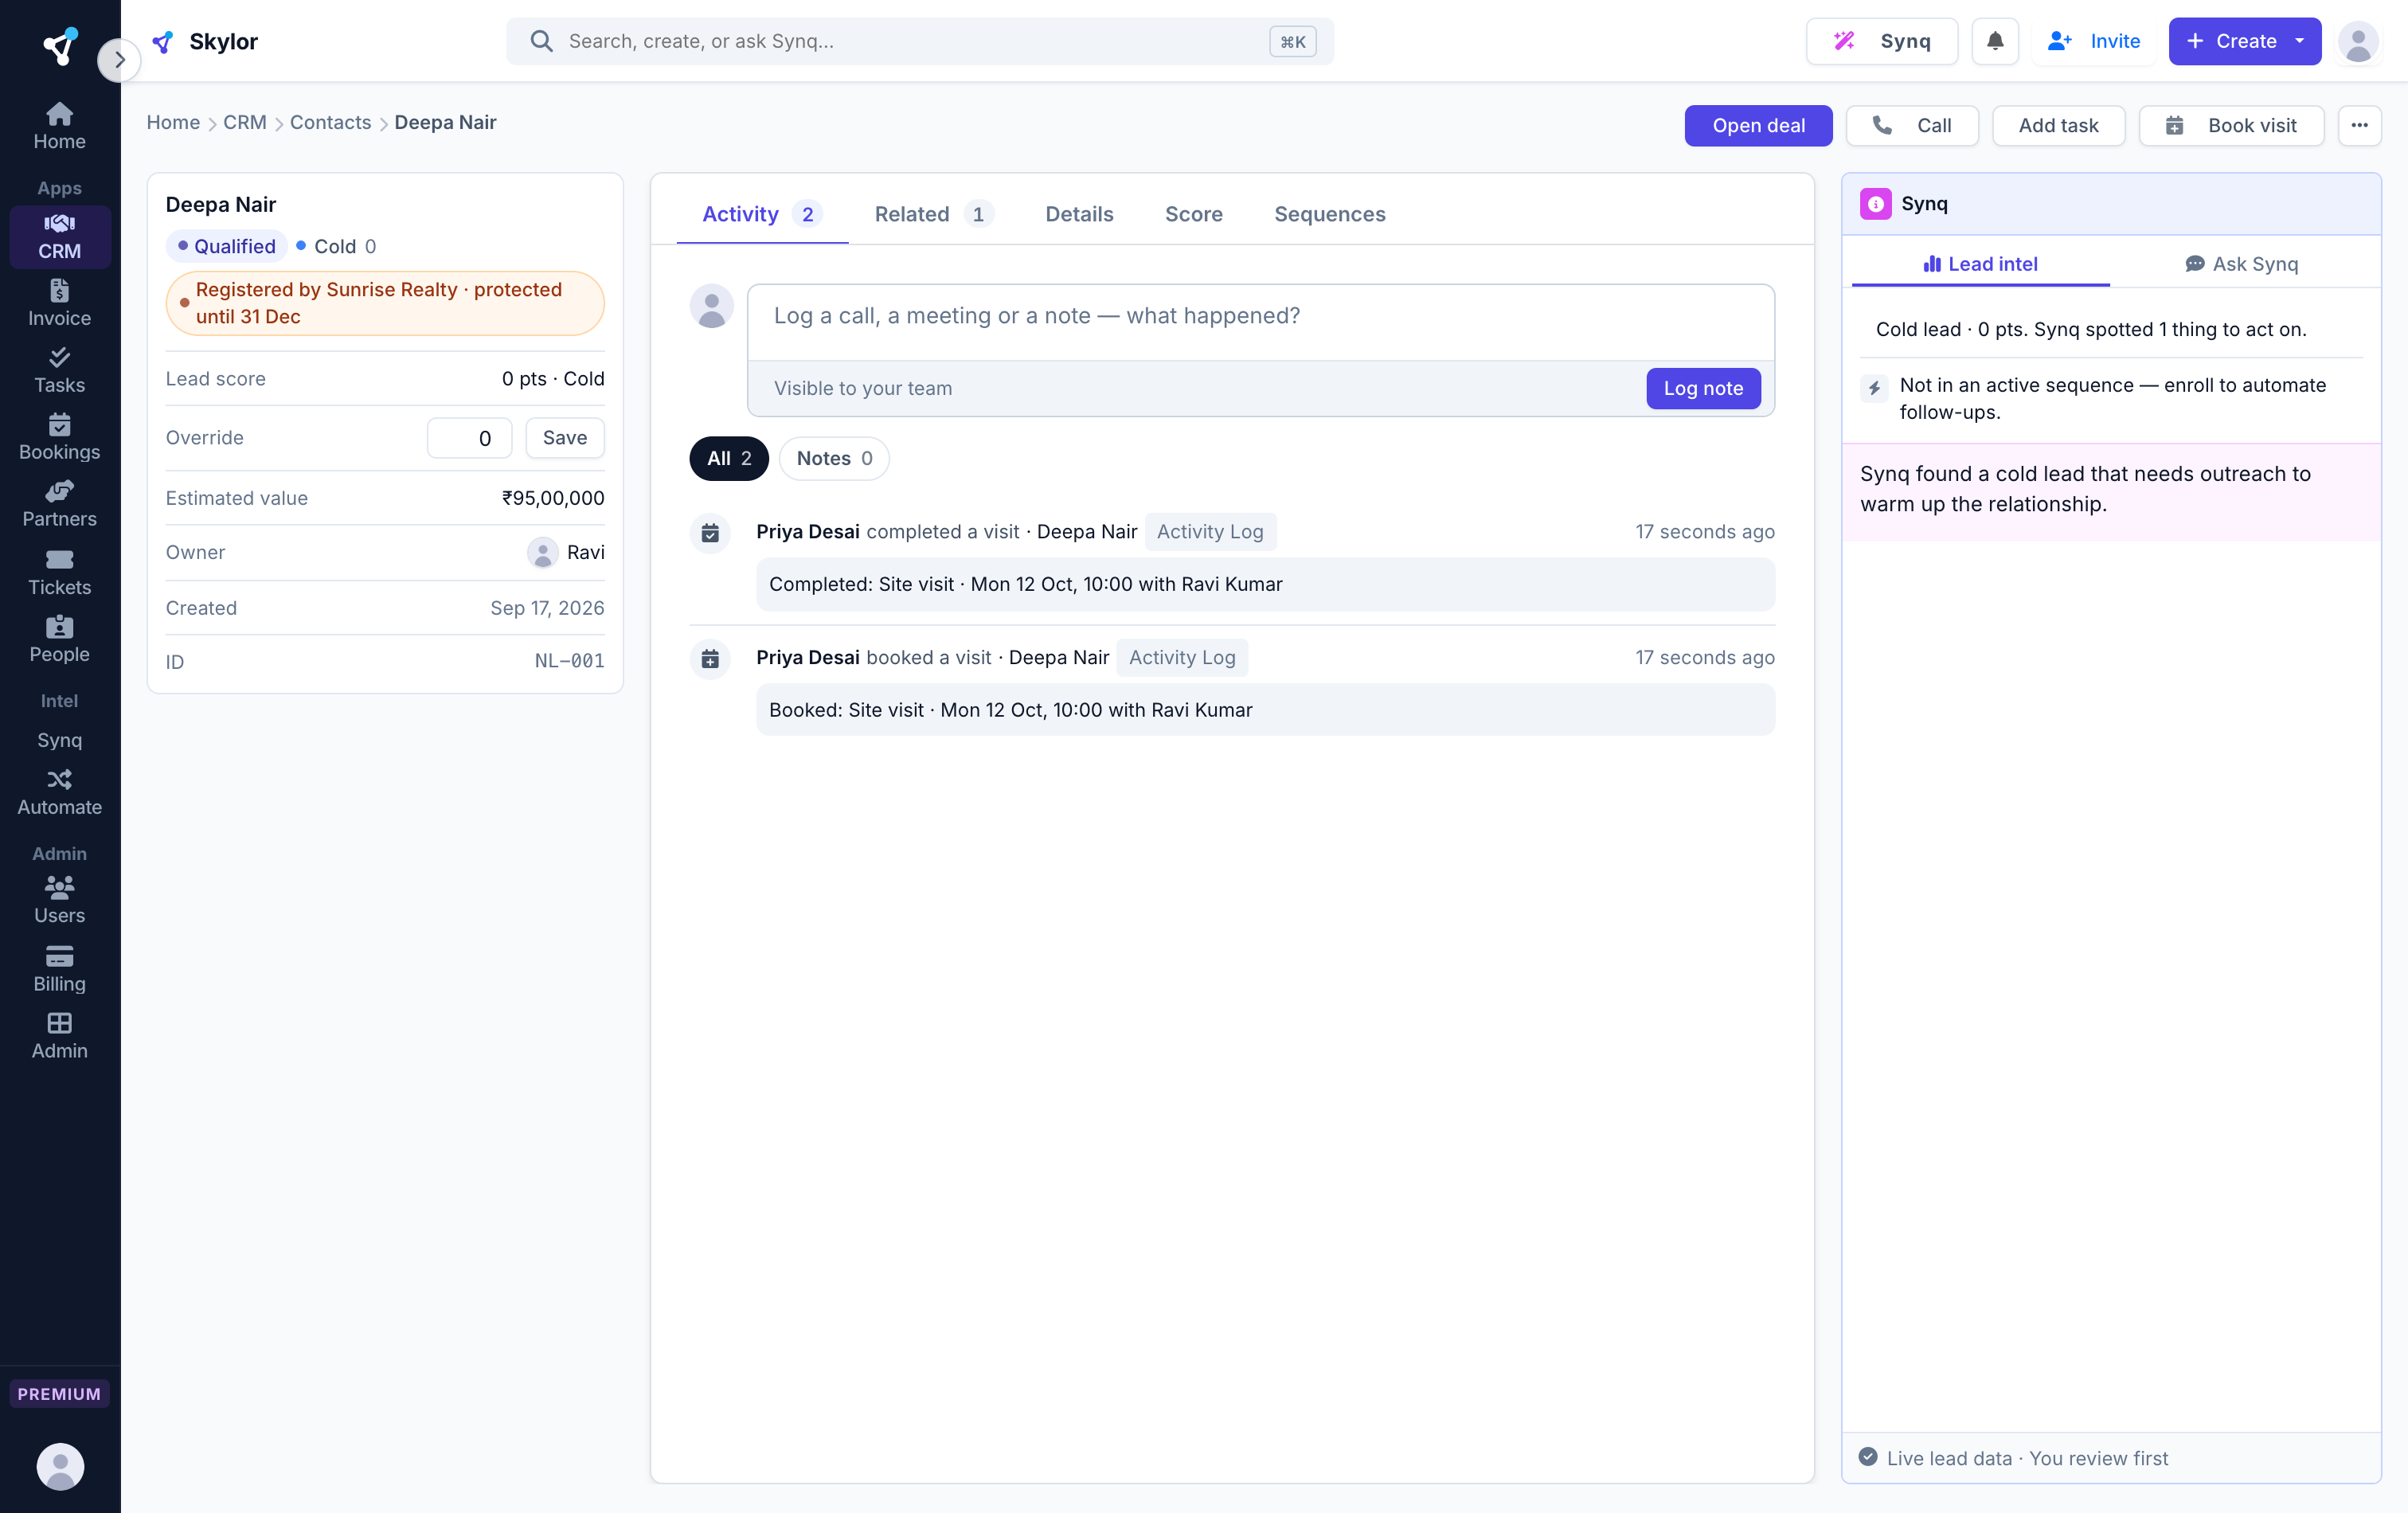
Task: Open the Tasks app
Action: pos(59,370)
